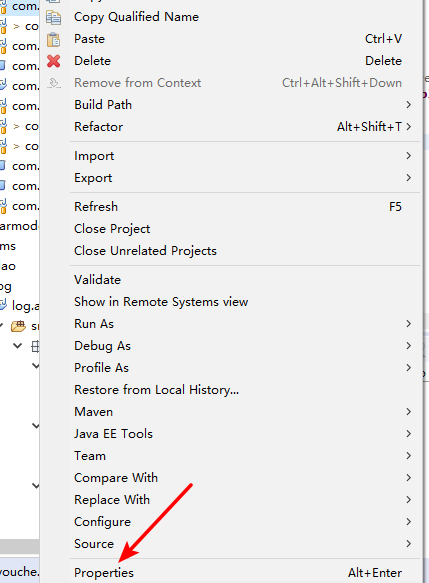Collapse the package tree chevron beside the grid icon

(17, 346)
